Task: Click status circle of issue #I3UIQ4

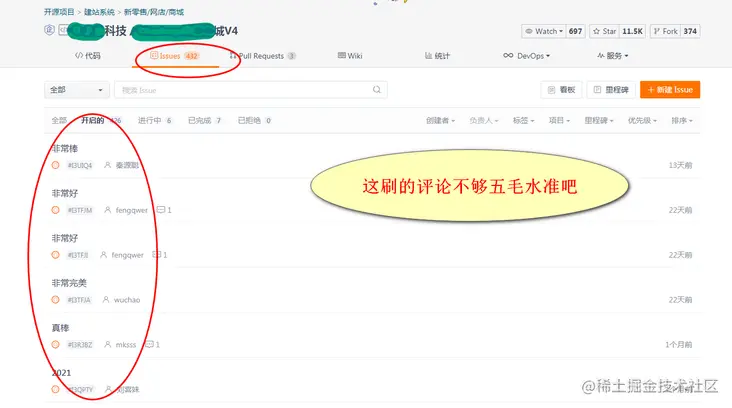Action: [55, 165]
